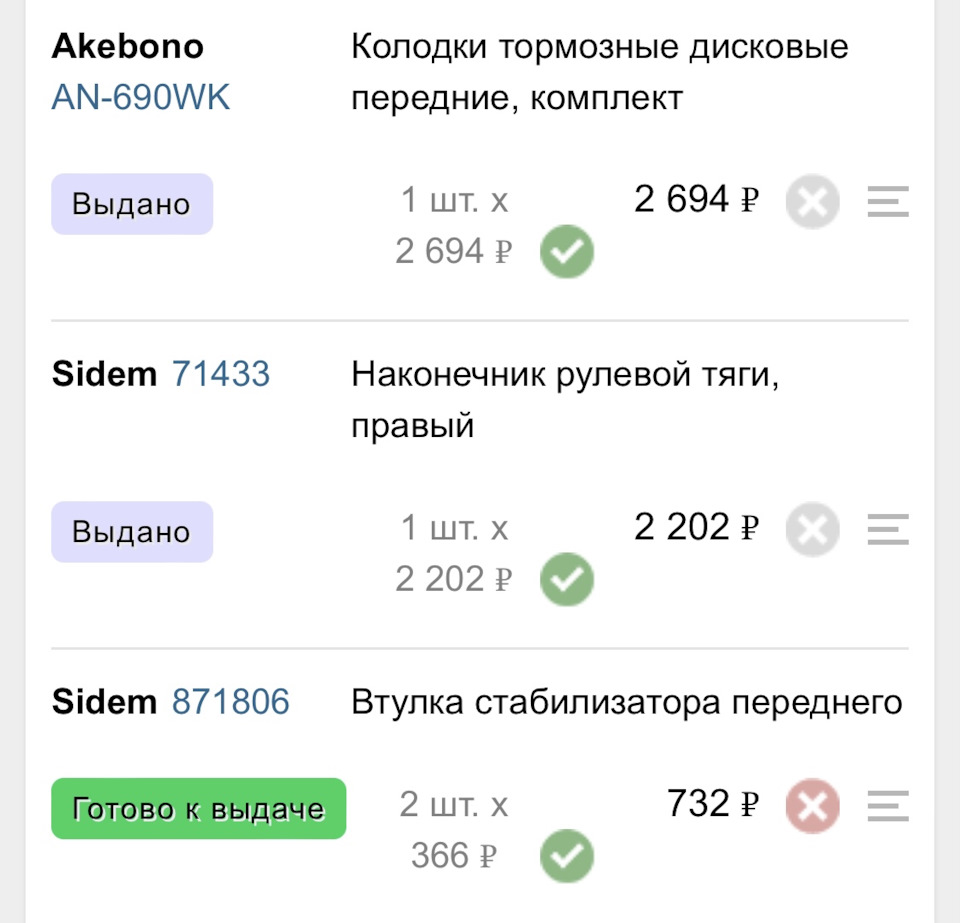
Task: Open hamburger menu for Sidem 871806
Action: point(888,806)
